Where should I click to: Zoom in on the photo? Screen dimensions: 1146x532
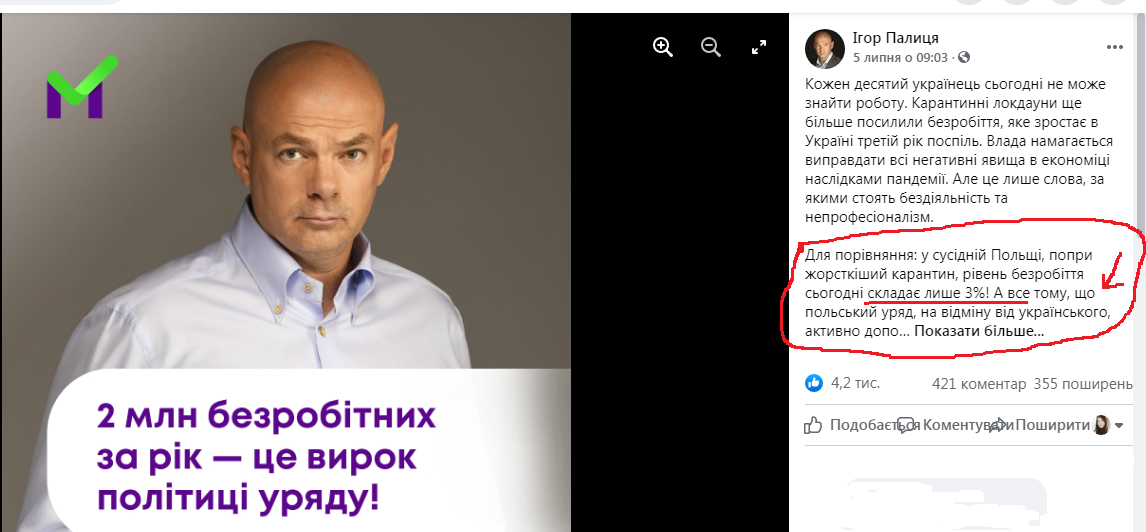[x=663, y=48]
